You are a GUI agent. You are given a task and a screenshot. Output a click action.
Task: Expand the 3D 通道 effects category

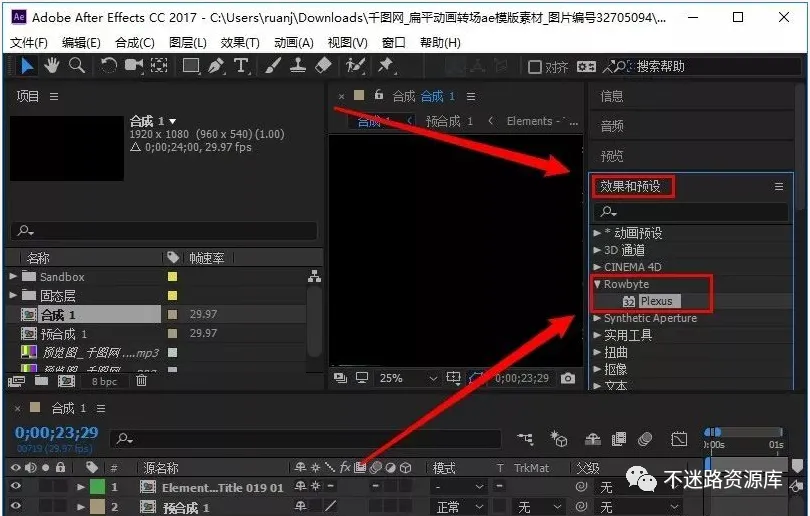(597, 250)
